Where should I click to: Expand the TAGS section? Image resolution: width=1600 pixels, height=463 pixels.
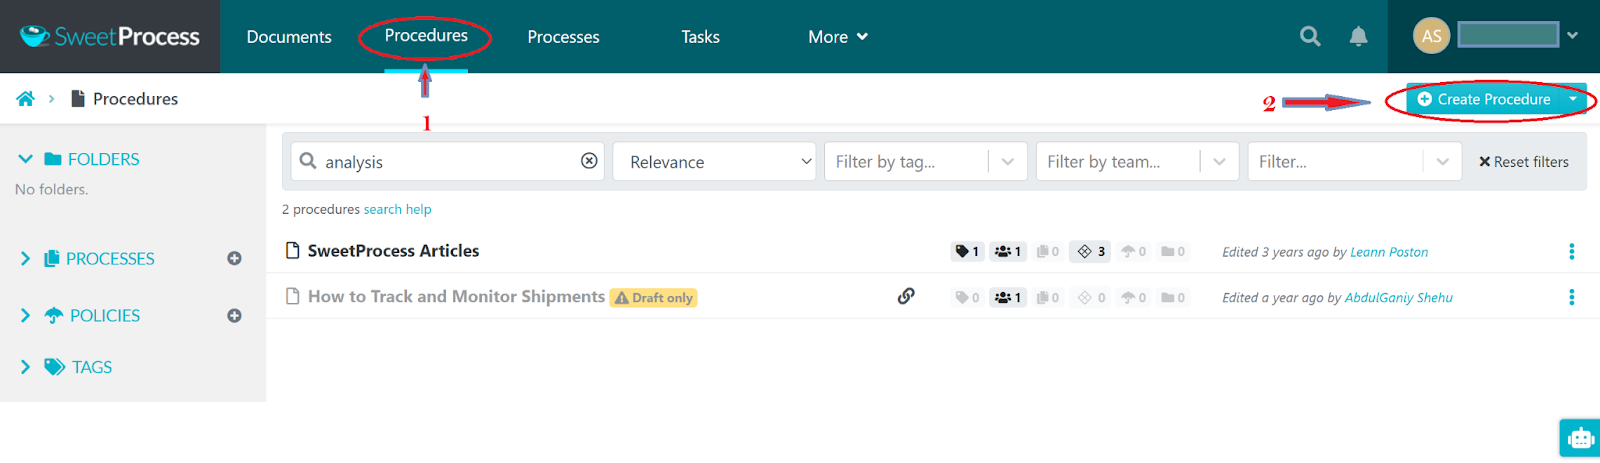pyautogui.click(x=25, y=367)
